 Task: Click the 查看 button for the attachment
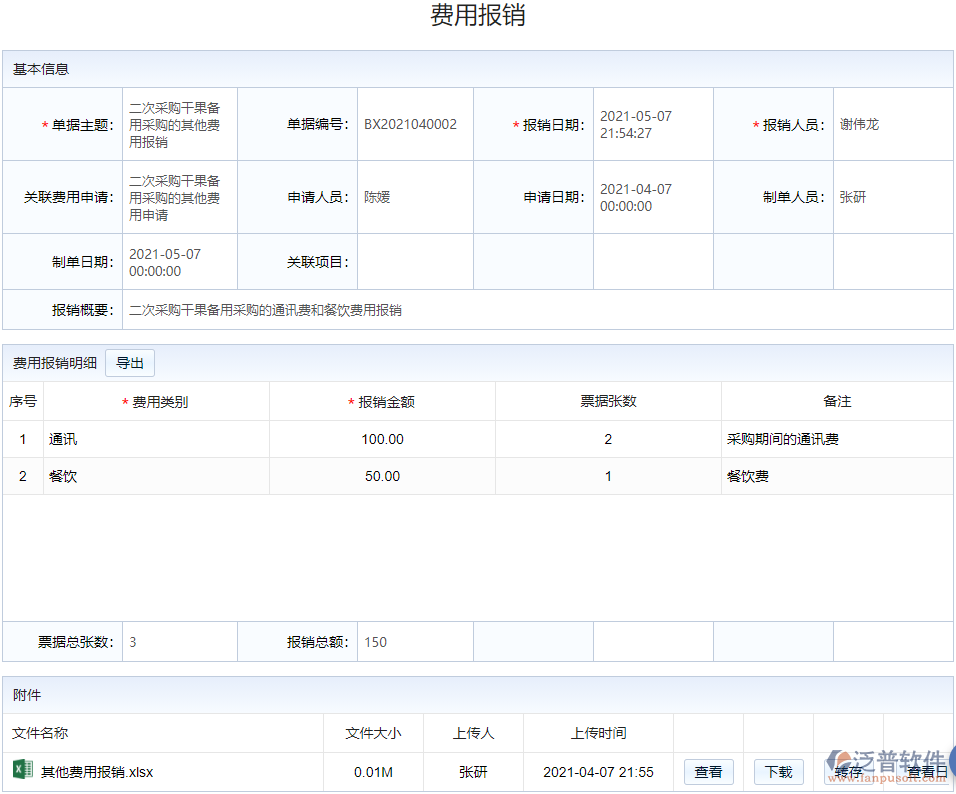point(708,772)
